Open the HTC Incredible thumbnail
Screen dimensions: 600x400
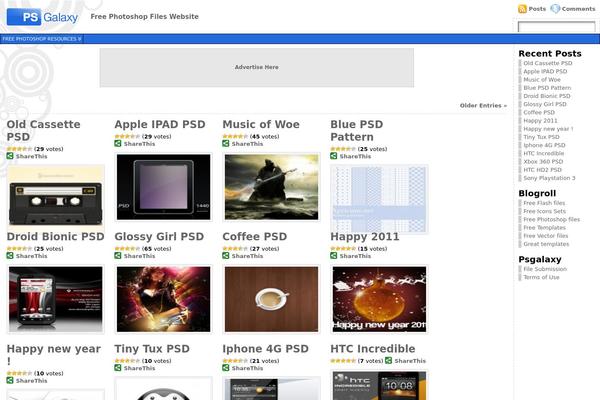pos(379,385)
